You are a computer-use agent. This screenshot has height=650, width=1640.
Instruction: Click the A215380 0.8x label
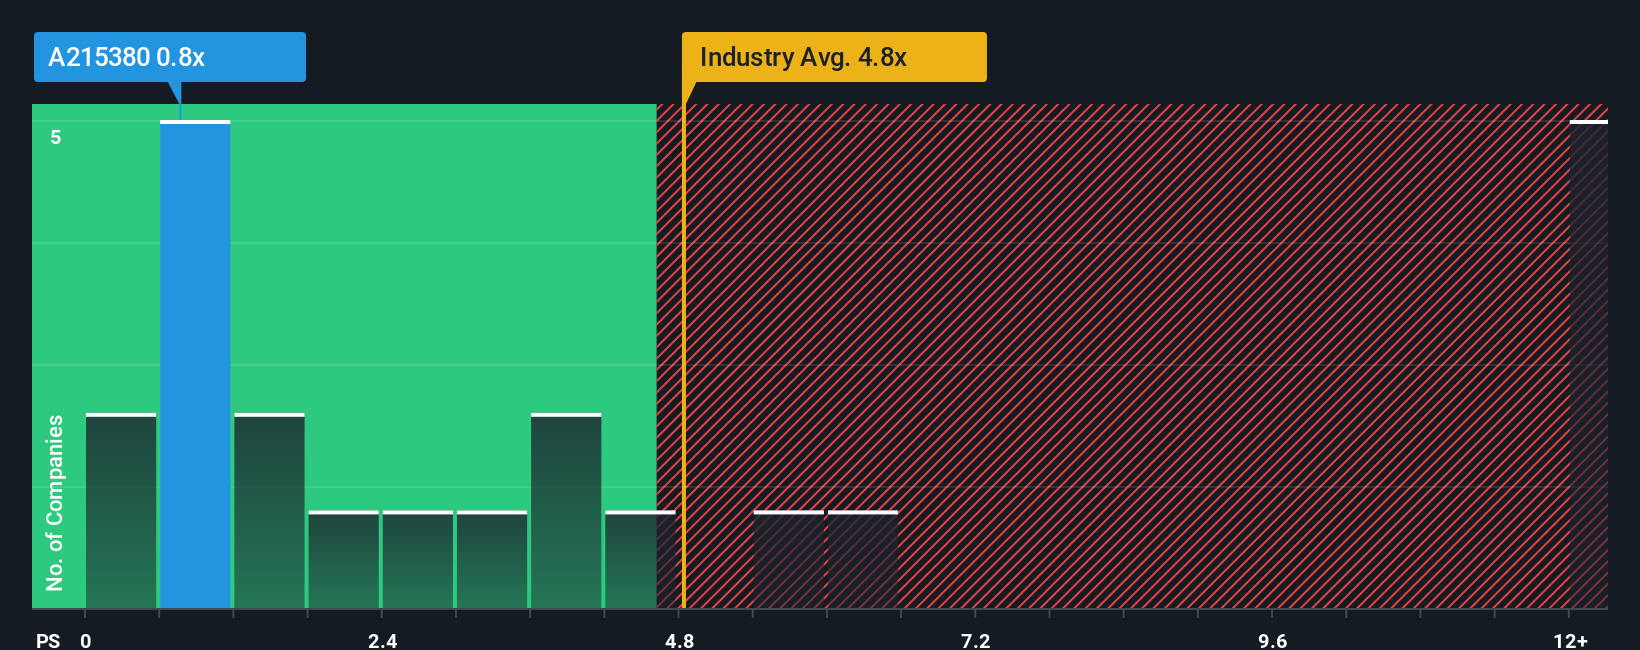[x=170, y=57]
